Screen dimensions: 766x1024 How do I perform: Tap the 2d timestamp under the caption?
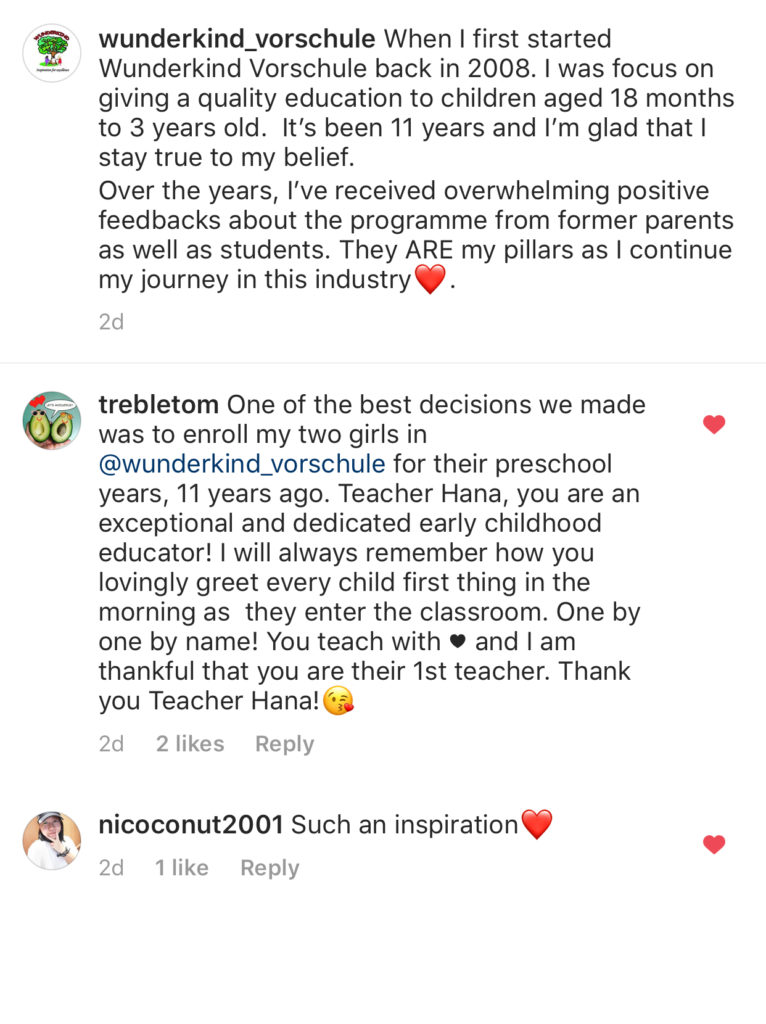click(x=111, y=322)
